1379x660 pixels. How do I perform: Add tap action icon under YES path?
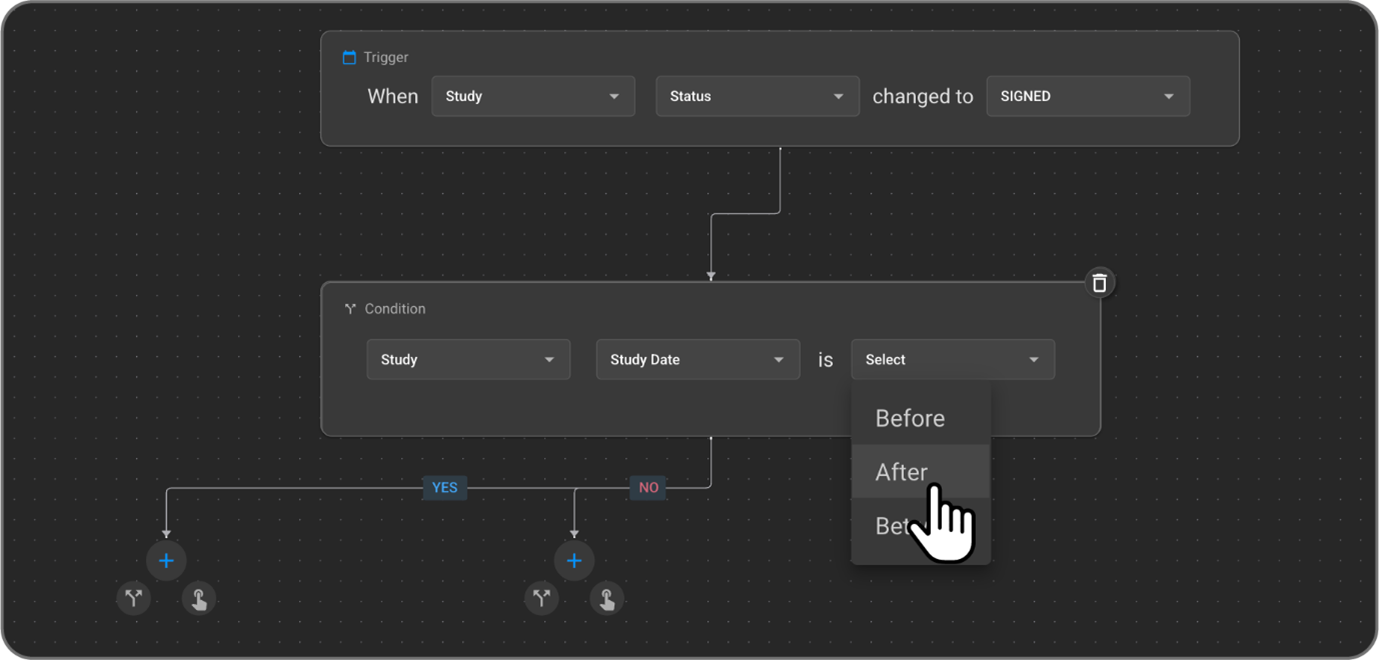click(x=199, y=598)
